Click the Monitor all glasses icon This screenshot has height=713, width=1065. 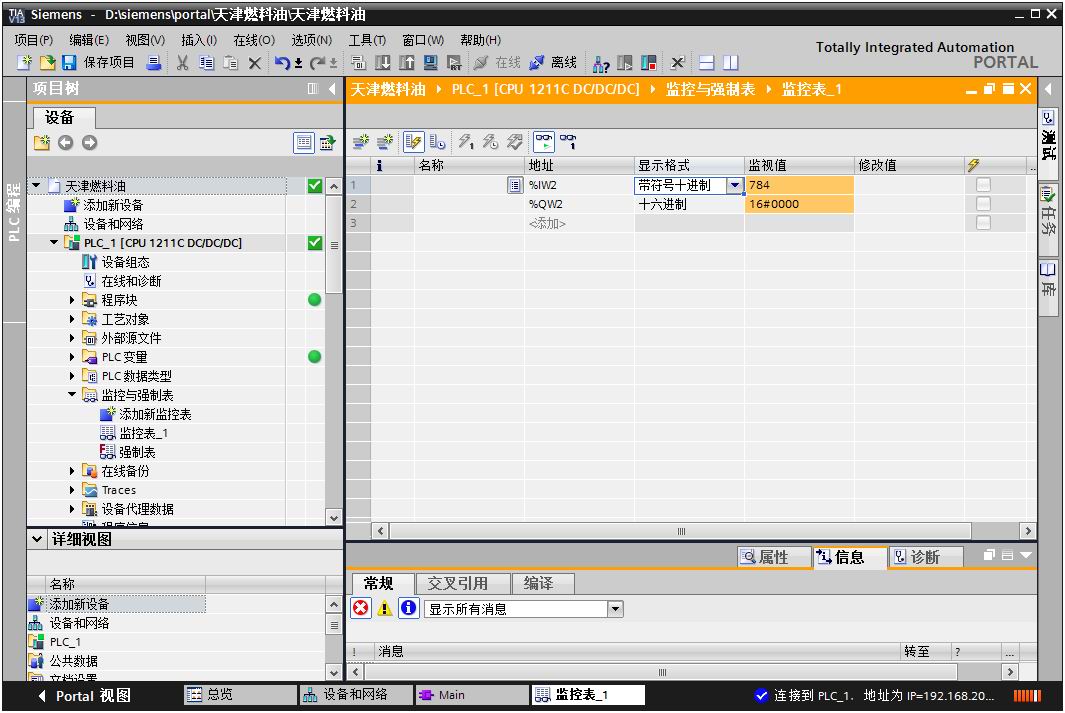tap(543, 142)
